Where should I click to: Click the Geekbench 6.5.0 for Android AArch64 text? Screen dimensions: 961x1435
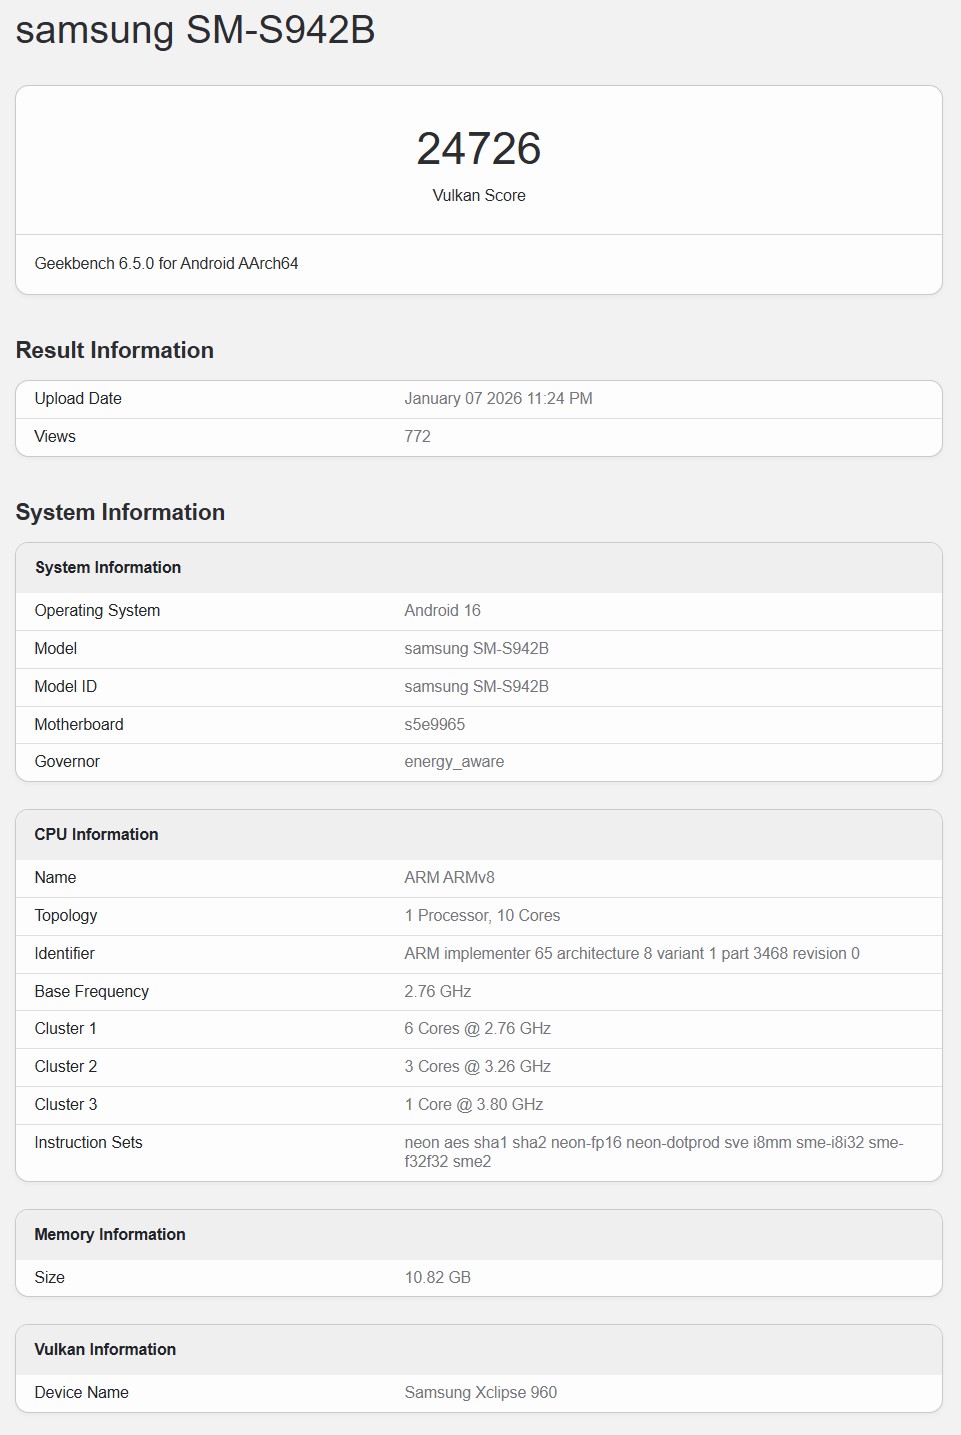pyautogui.click(x=166, y=264)
